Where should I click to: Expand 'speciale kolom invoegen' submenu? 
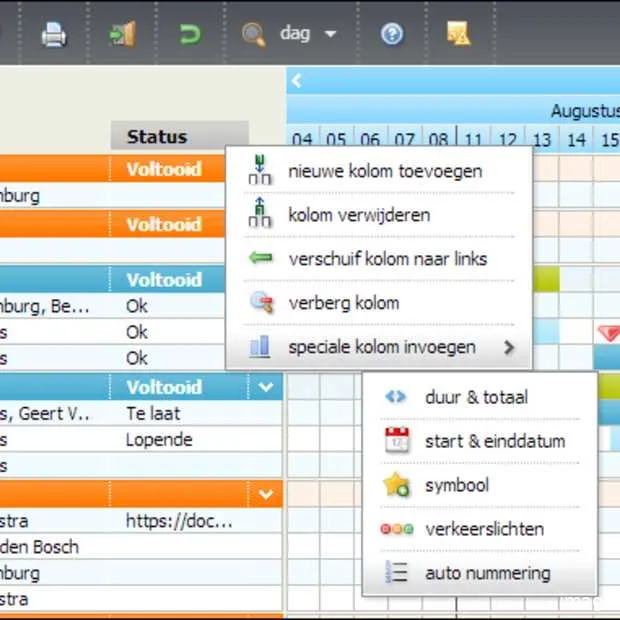(381, 347)
